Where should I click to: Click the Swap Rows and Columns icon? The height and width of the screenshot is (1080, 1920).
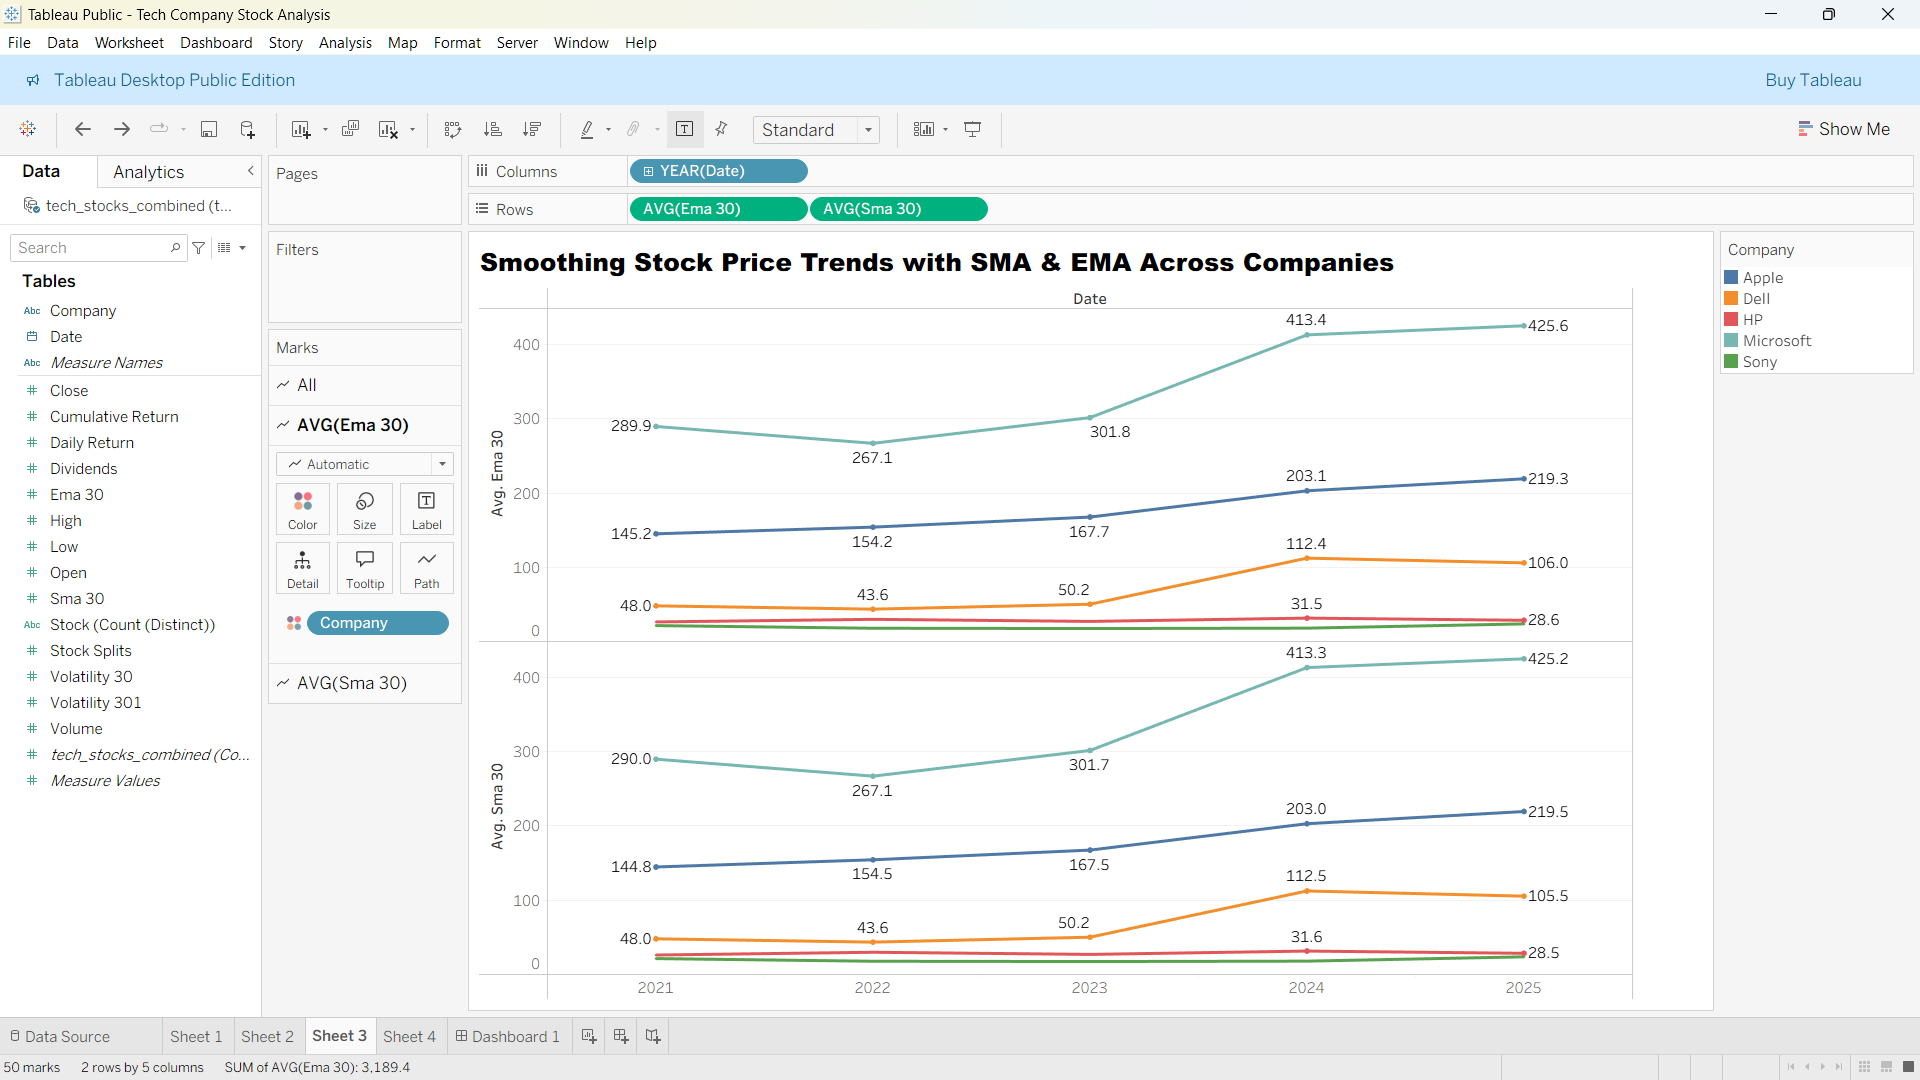pyautogui.click(x=453, y=129)
